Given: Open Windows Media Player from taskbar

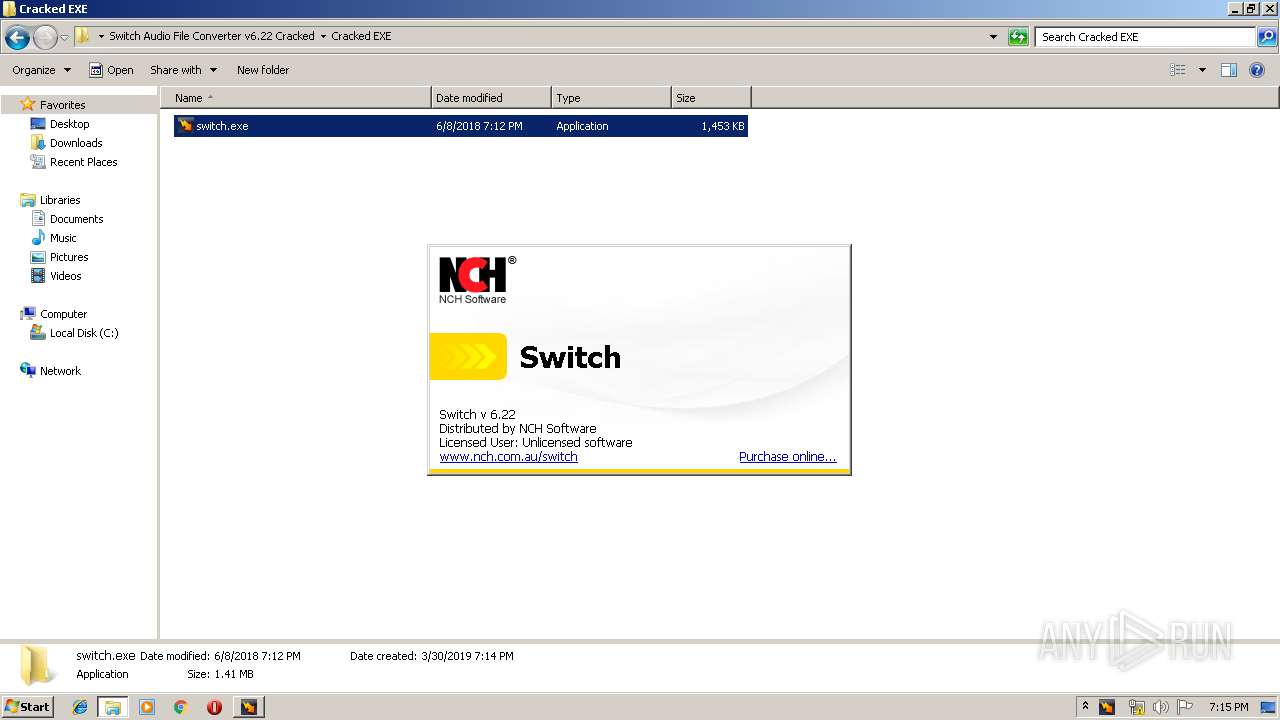Looking at the screenshot, I should pos(147,707).
